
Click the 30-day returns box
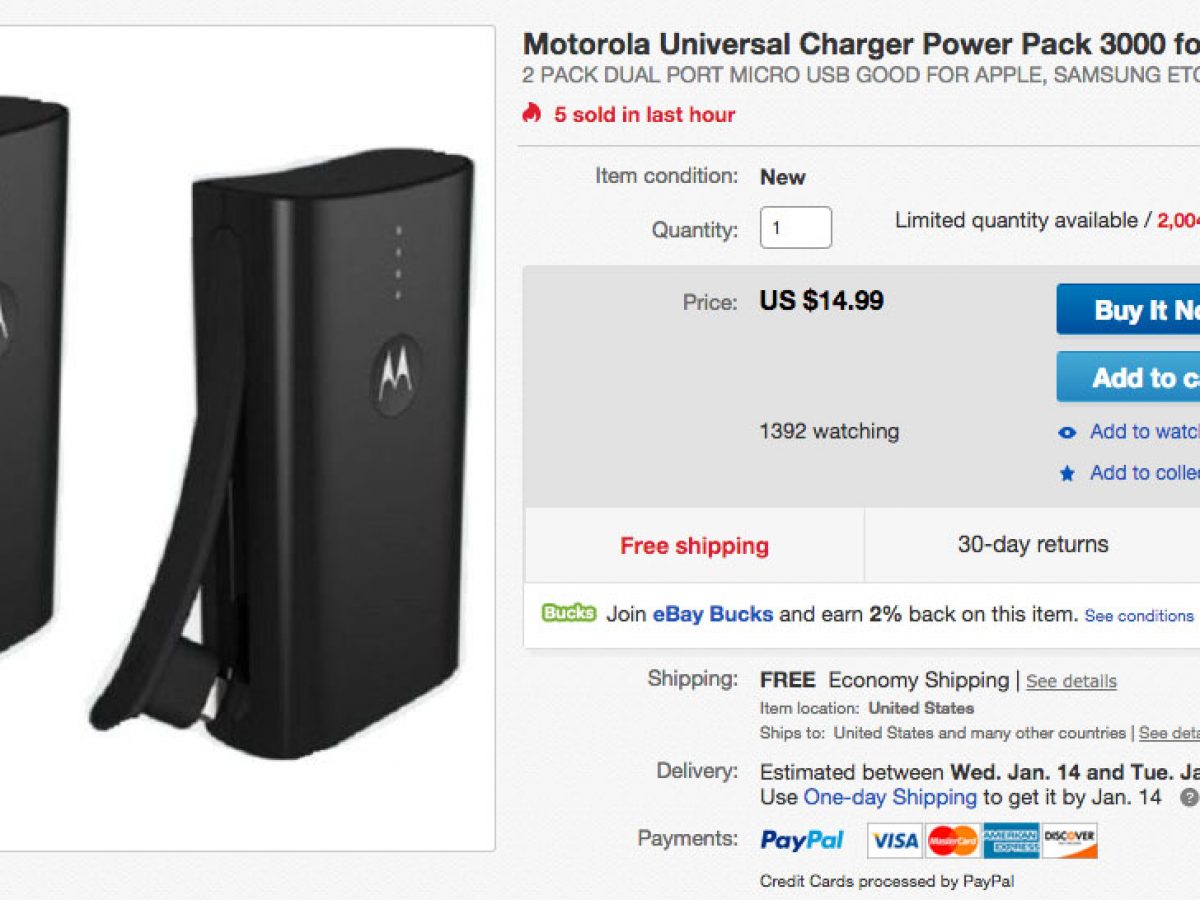coord(1032,545)
